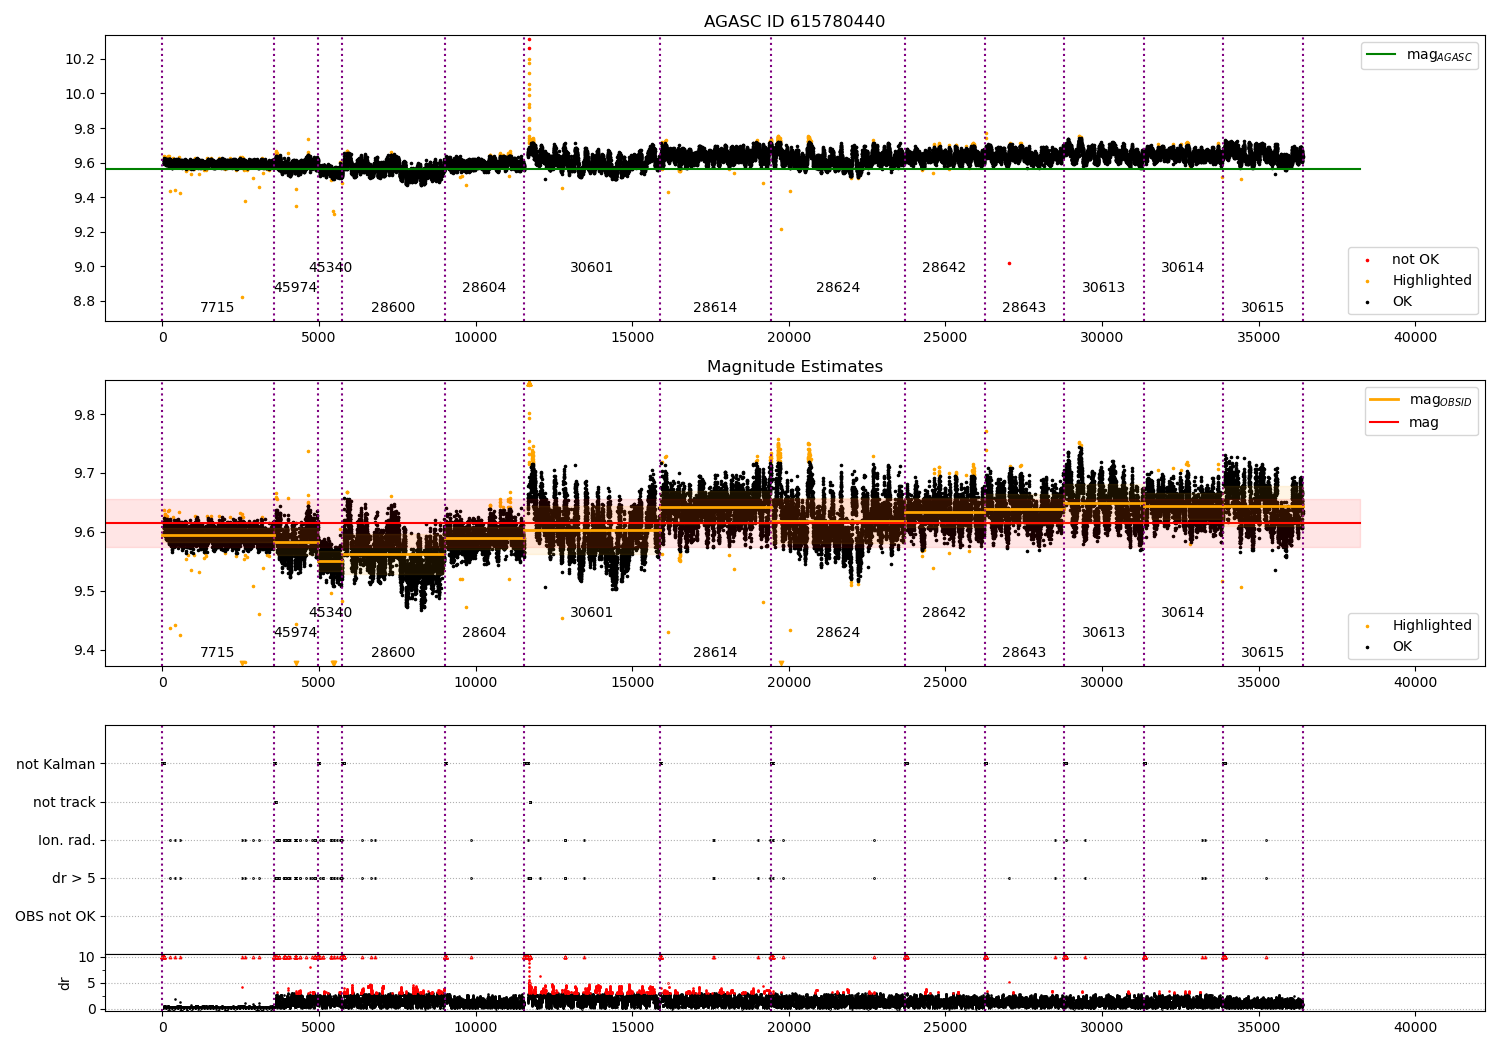Screen dimensions: 1500x1050
Task: Click OBSID label 45974 in the top plot
Action: 295,288
